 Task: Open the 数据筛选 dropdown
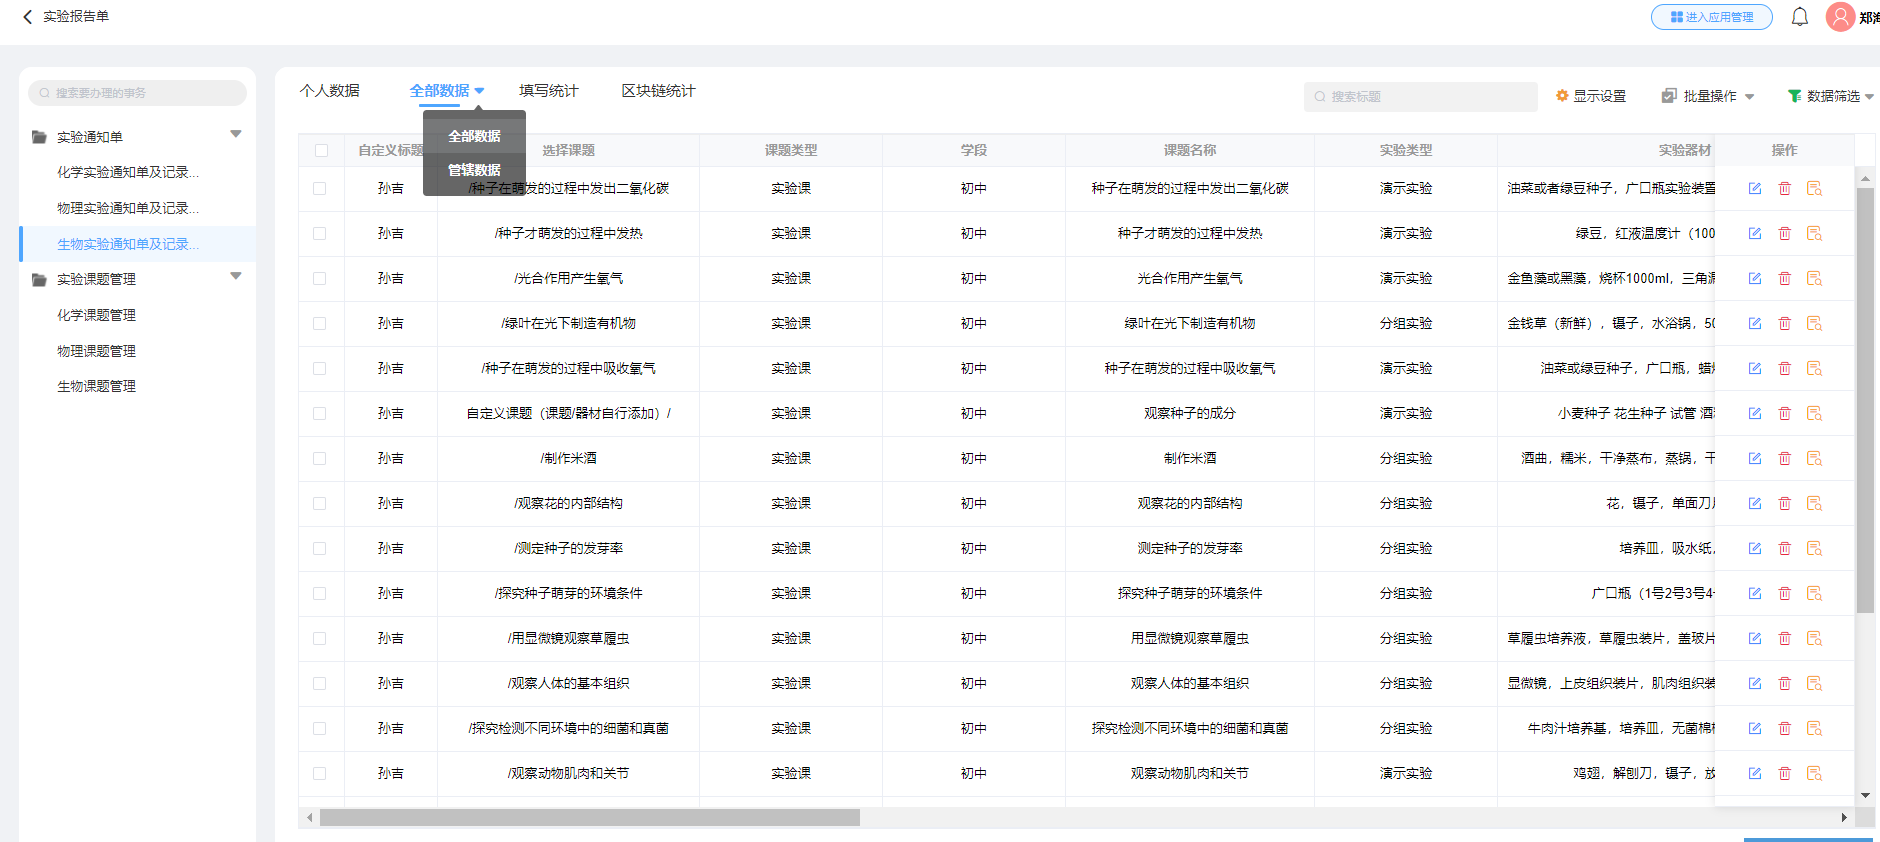pos(1831,96)
